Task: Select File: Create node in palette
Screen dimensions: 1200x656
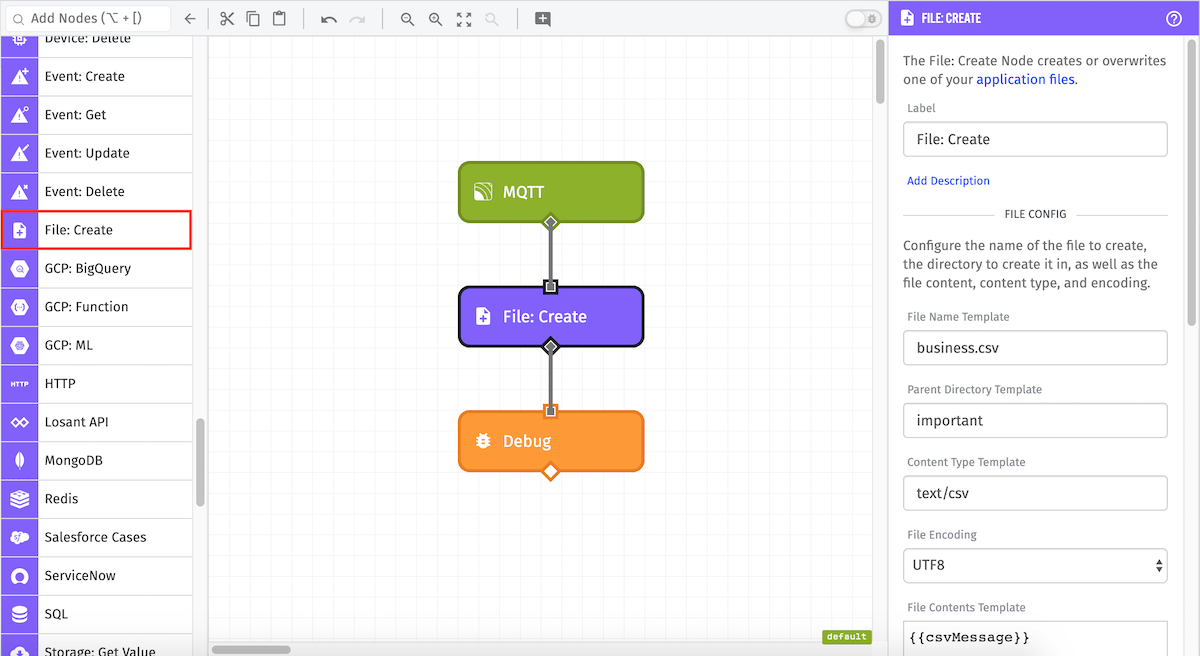Action: pos(96,230)
